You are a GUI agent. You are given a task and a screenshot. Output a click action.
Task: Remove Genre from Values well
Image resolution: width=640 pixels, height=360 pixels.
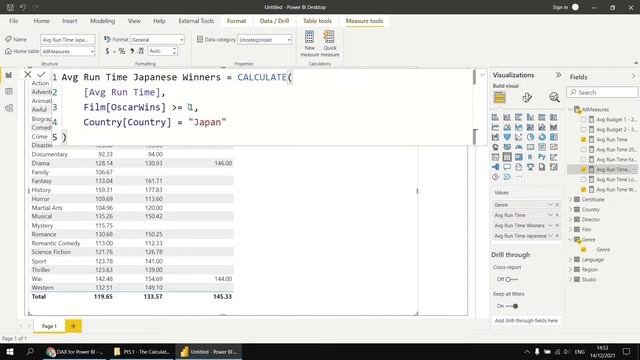pos(557,204)
